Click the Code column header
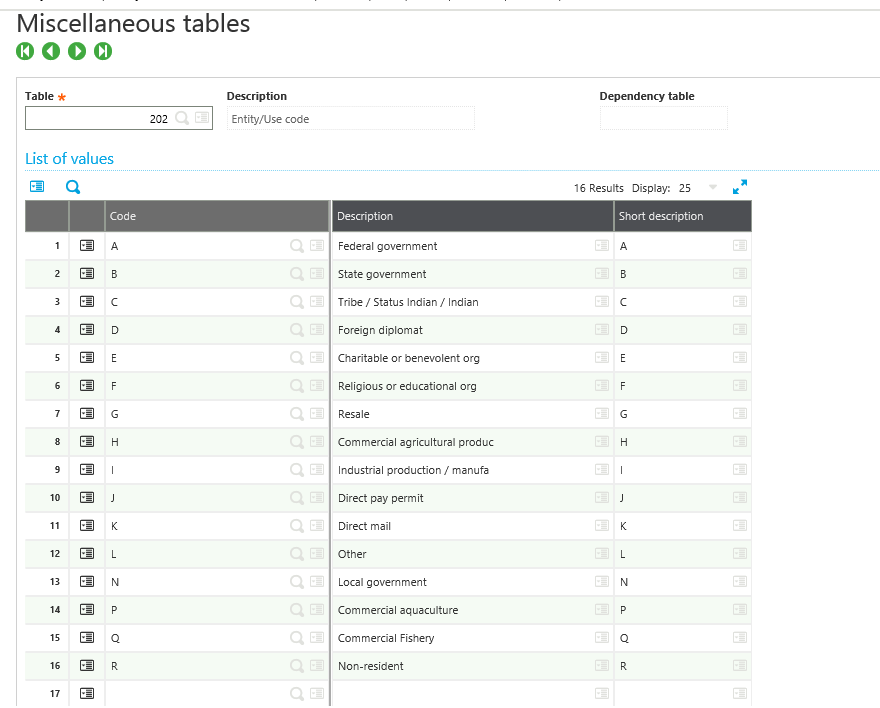Screen dimensions: 880x708 [x=217, y=216]
